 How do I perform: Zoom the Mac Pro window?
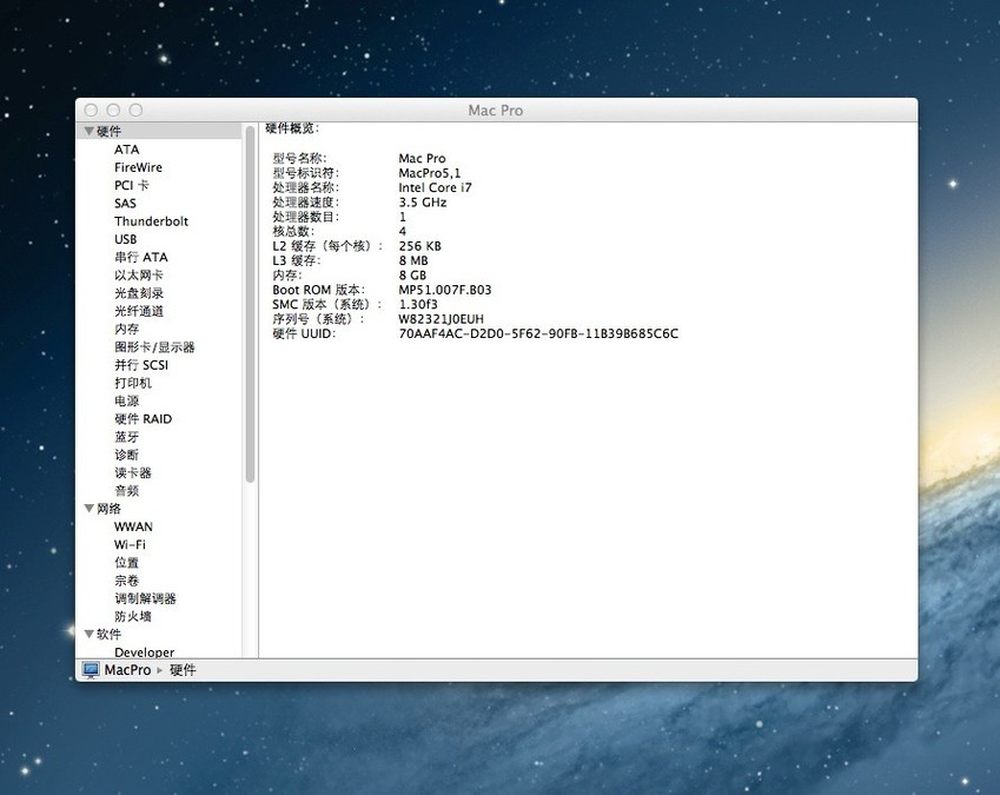tap(136, 110)
